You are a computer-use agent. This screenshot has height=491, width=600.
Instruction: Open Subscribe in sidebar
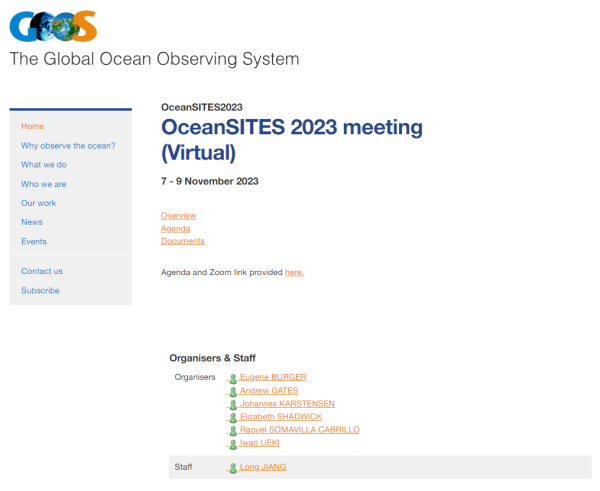pos(40,290)
